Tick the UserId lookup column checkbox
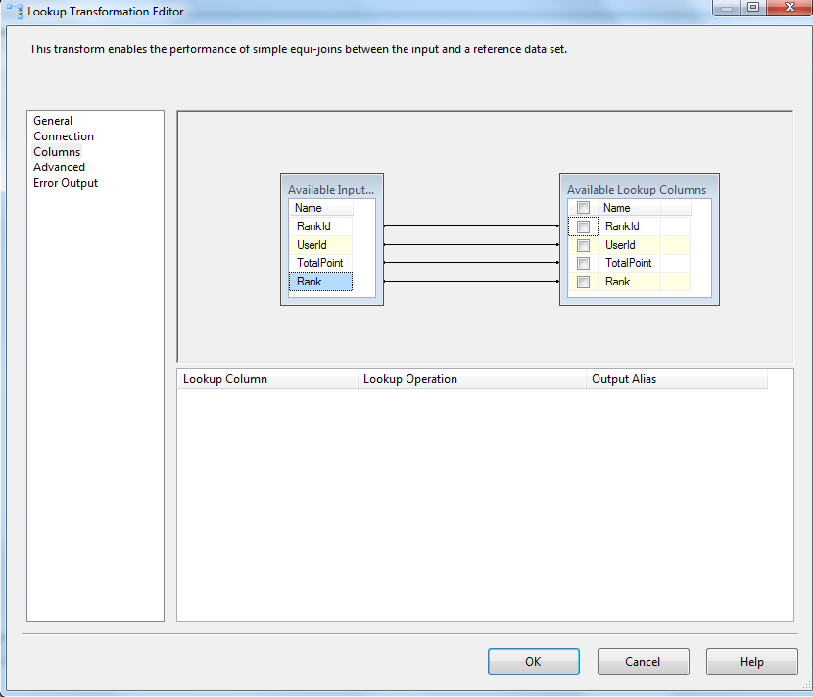813x697 pixels. (x=583, y=245)
